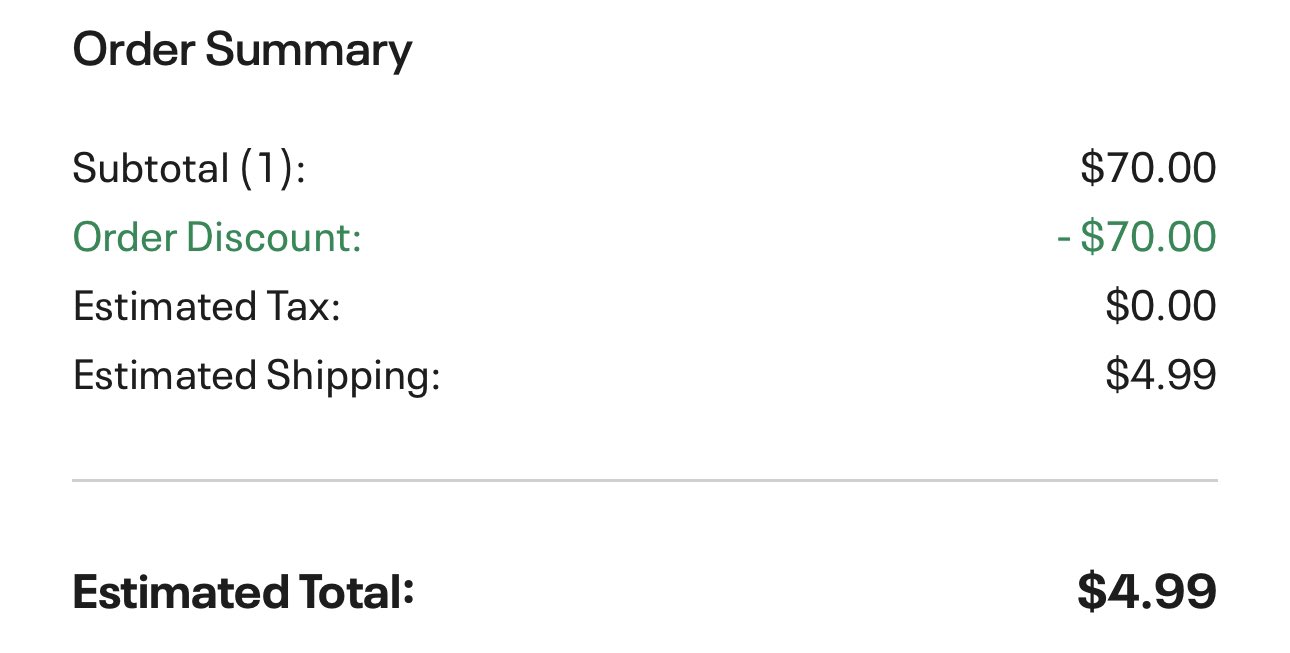Select the Subtotal (1): label
This screenshot has width=1290, height=653.
[188, 168]
